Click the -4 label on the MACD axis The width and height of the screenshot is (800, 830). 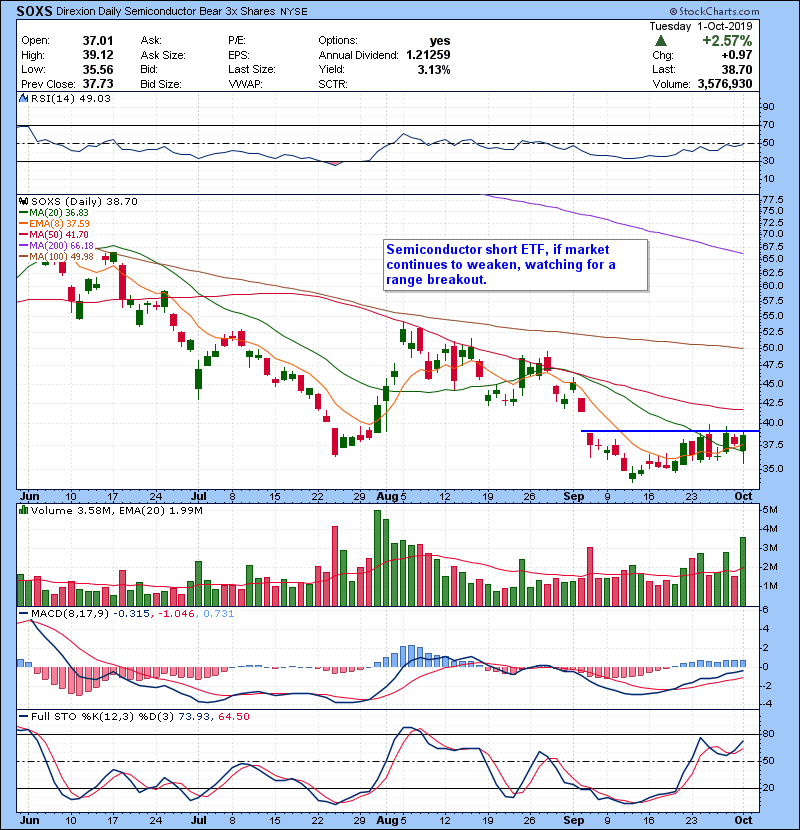(x=766, y=704)
